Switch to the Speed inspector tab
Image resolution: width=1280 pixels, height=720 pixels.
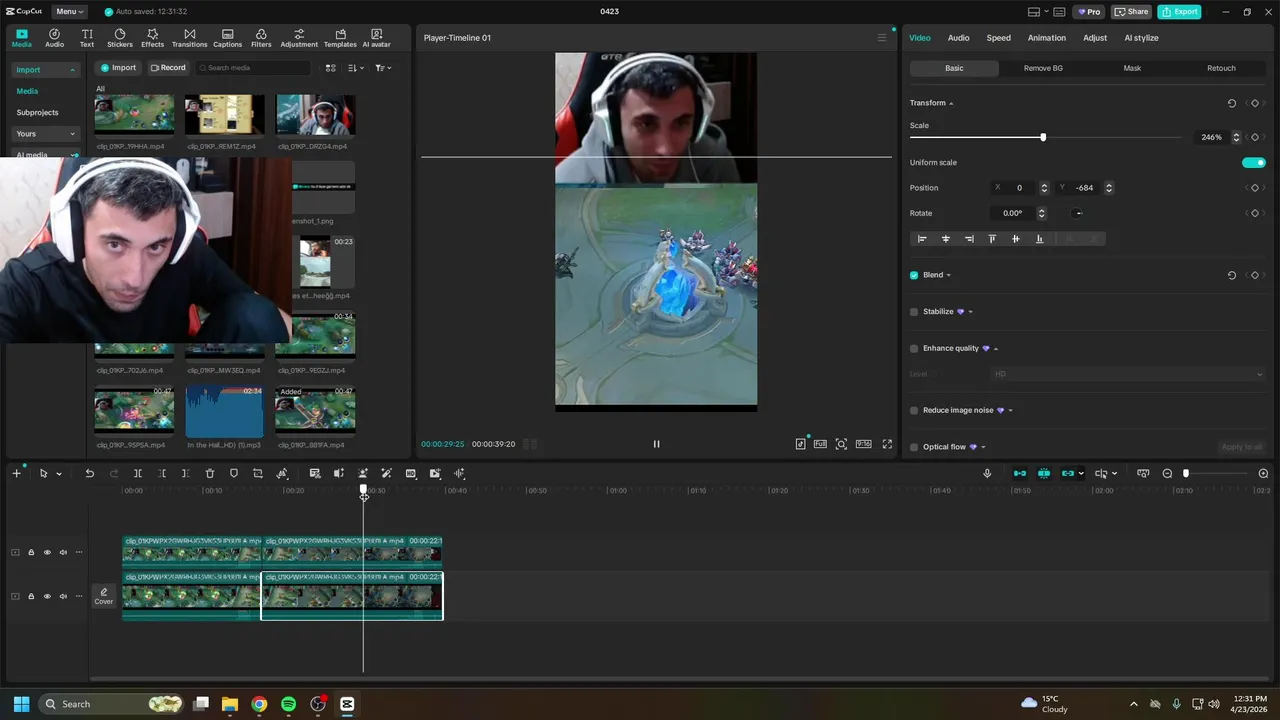click(x=998, y=38)
